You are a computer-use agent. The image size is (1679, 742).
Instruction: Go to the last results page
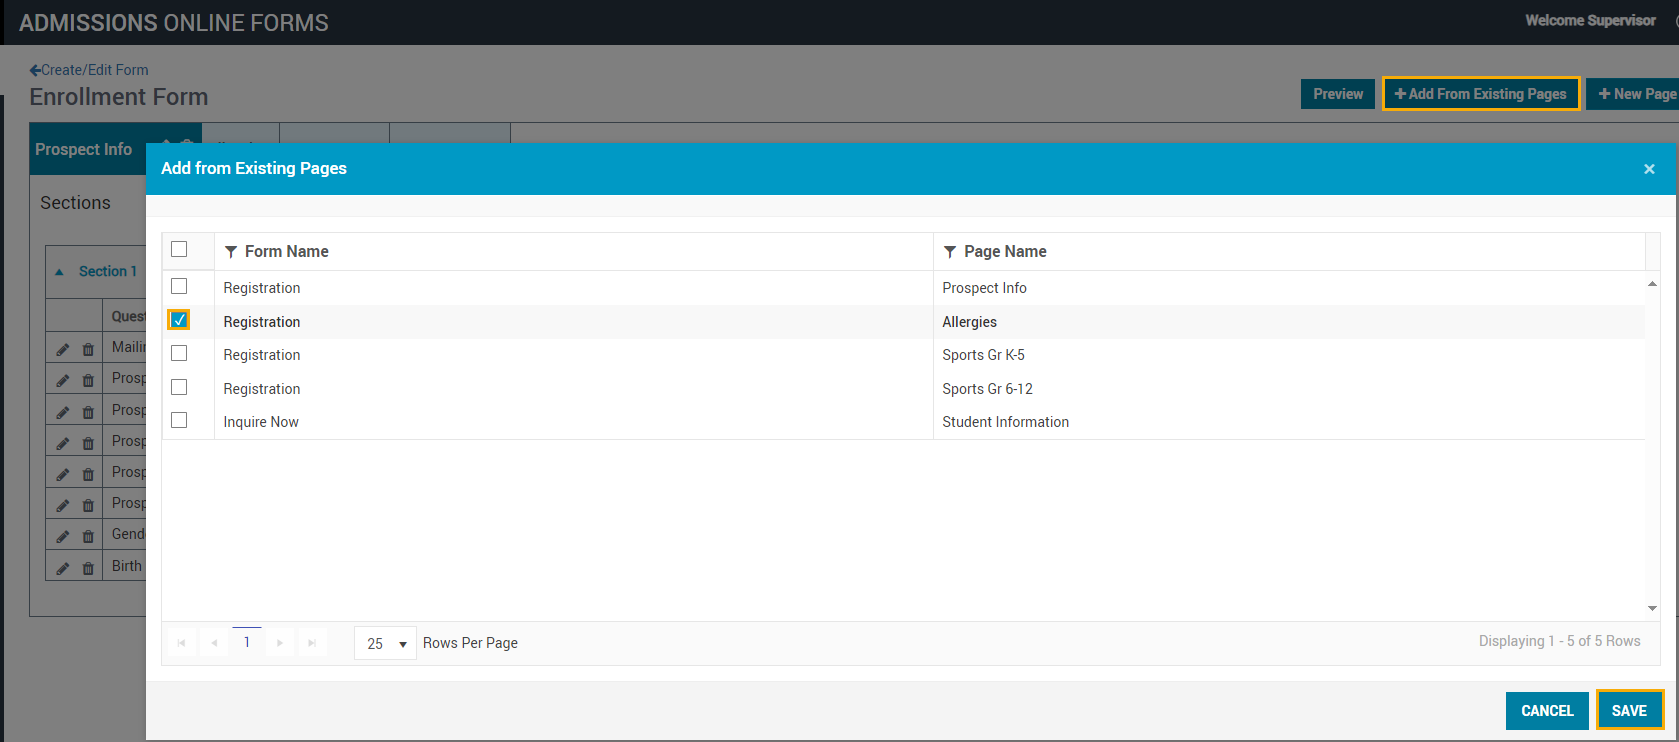click(x=312, y=643)
